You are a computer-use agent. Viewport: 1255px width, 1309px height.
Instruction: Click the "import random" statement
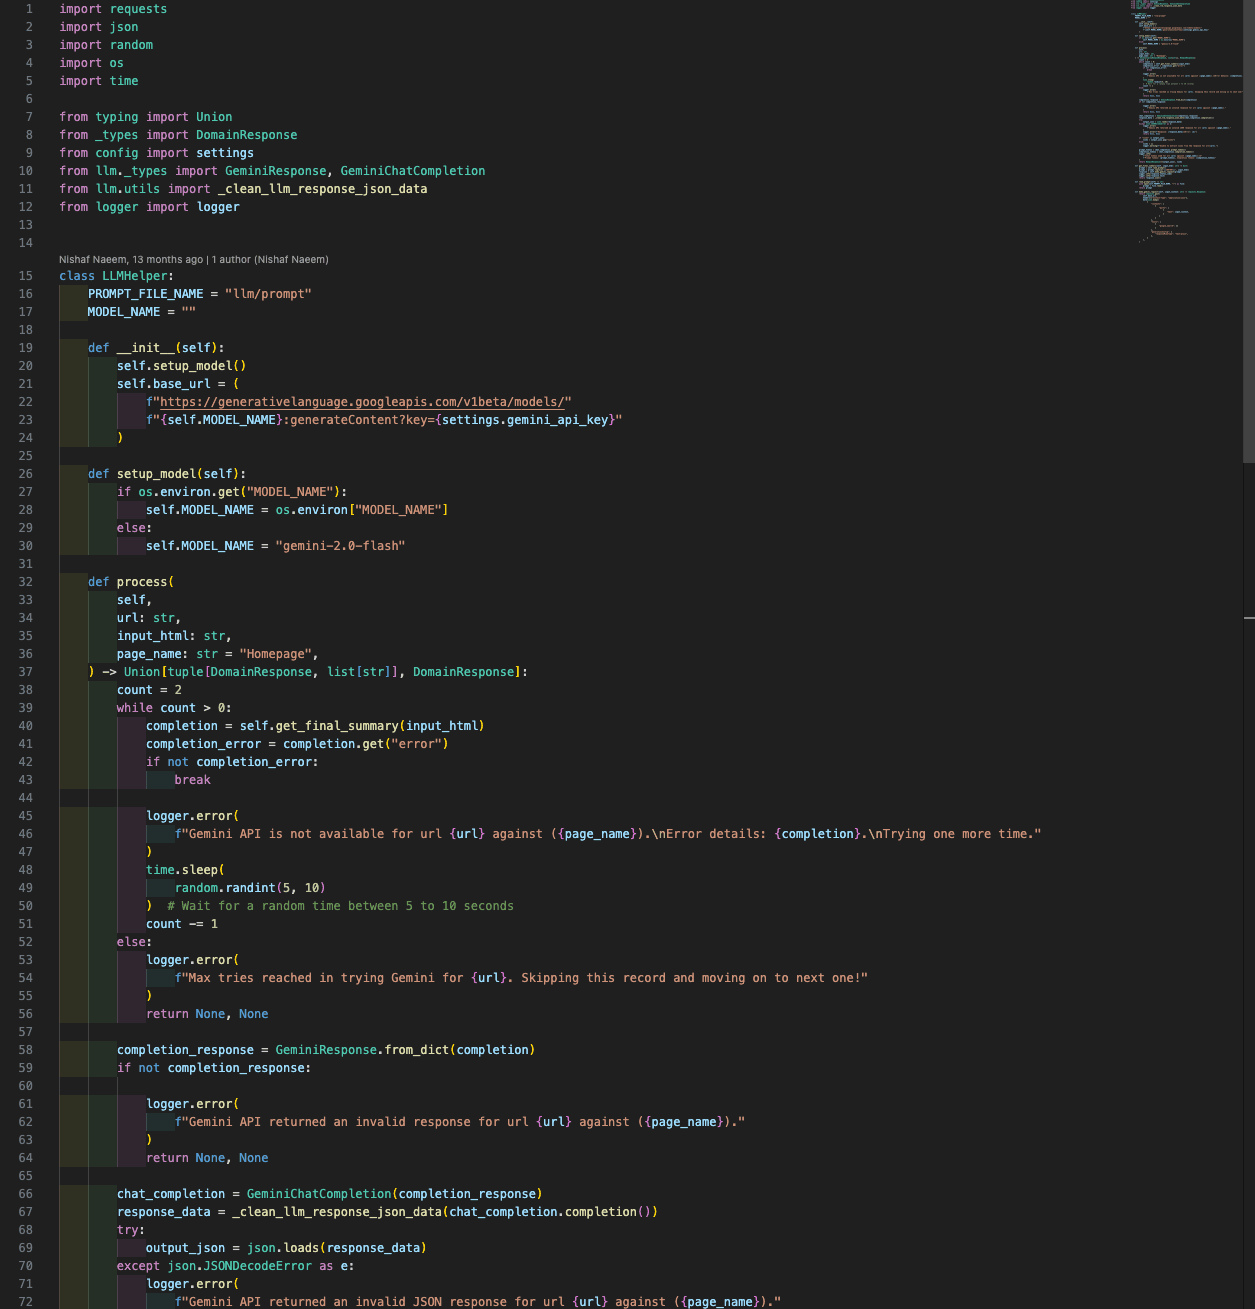pos(106,45)
